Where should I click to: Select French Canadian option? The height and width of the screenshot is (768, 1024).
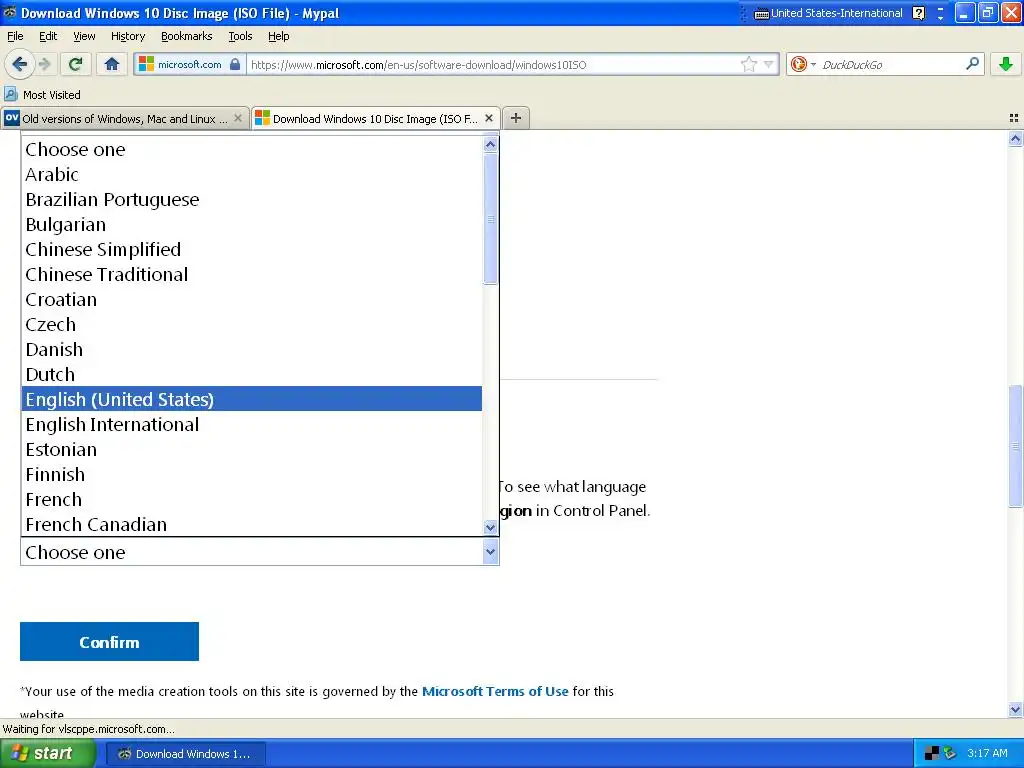coord(251,524)
